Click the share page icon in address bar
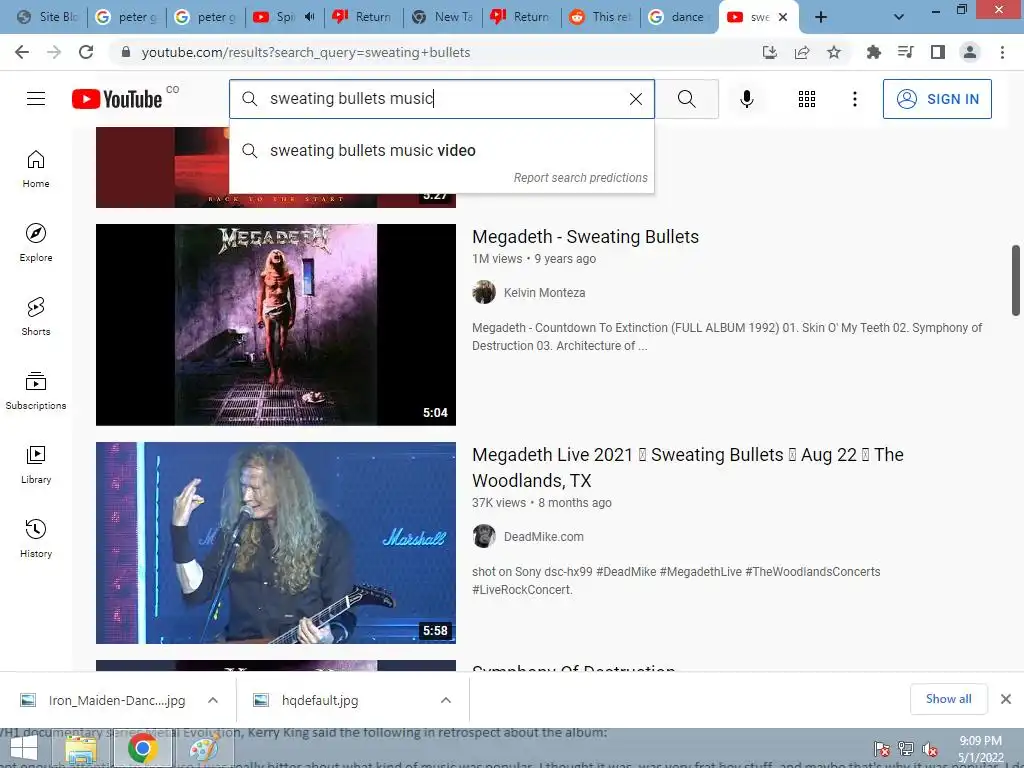The image size is (1024, 768). 802,52
